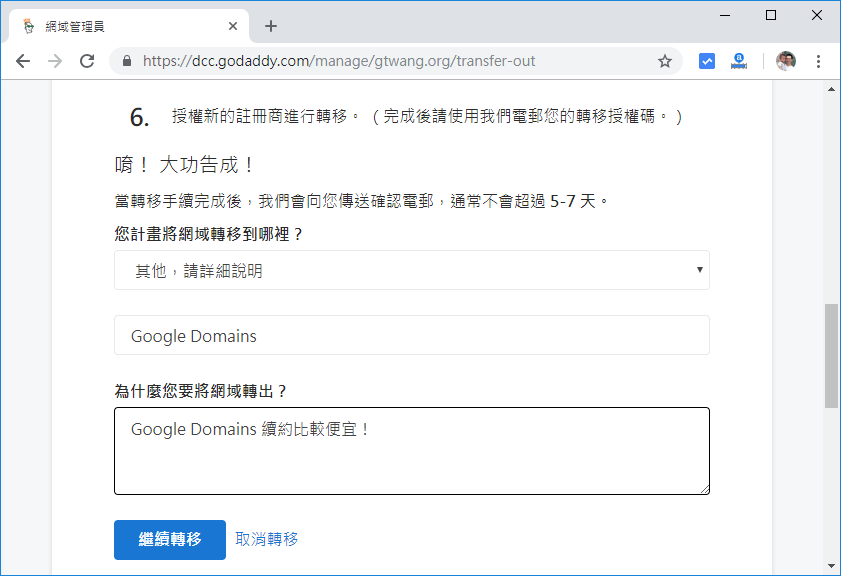Viewport: 841px width, 576px height.
Task: Open the Alexa 'a' extension icon
Action: (x=739, y=61)
